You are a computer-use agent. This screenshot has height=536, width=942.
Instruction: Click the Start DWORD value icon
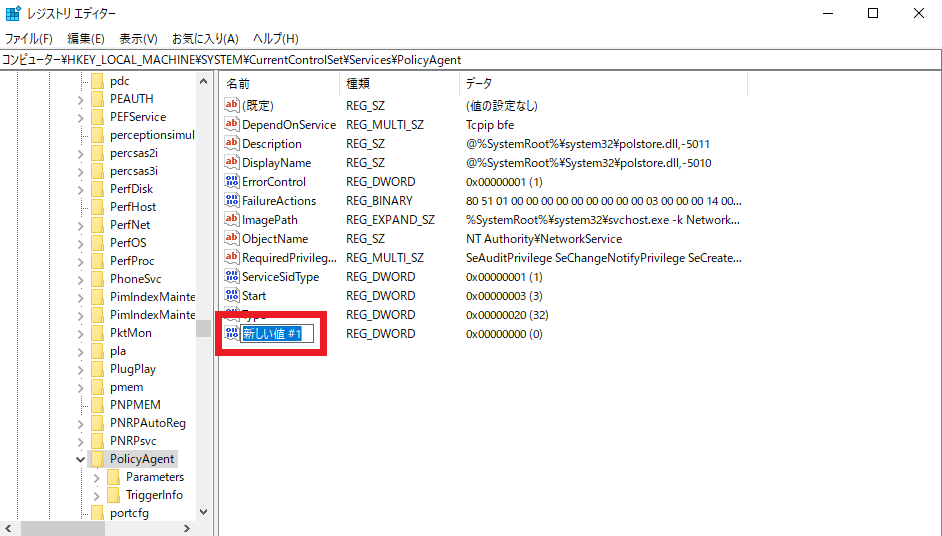click(232, 296)
